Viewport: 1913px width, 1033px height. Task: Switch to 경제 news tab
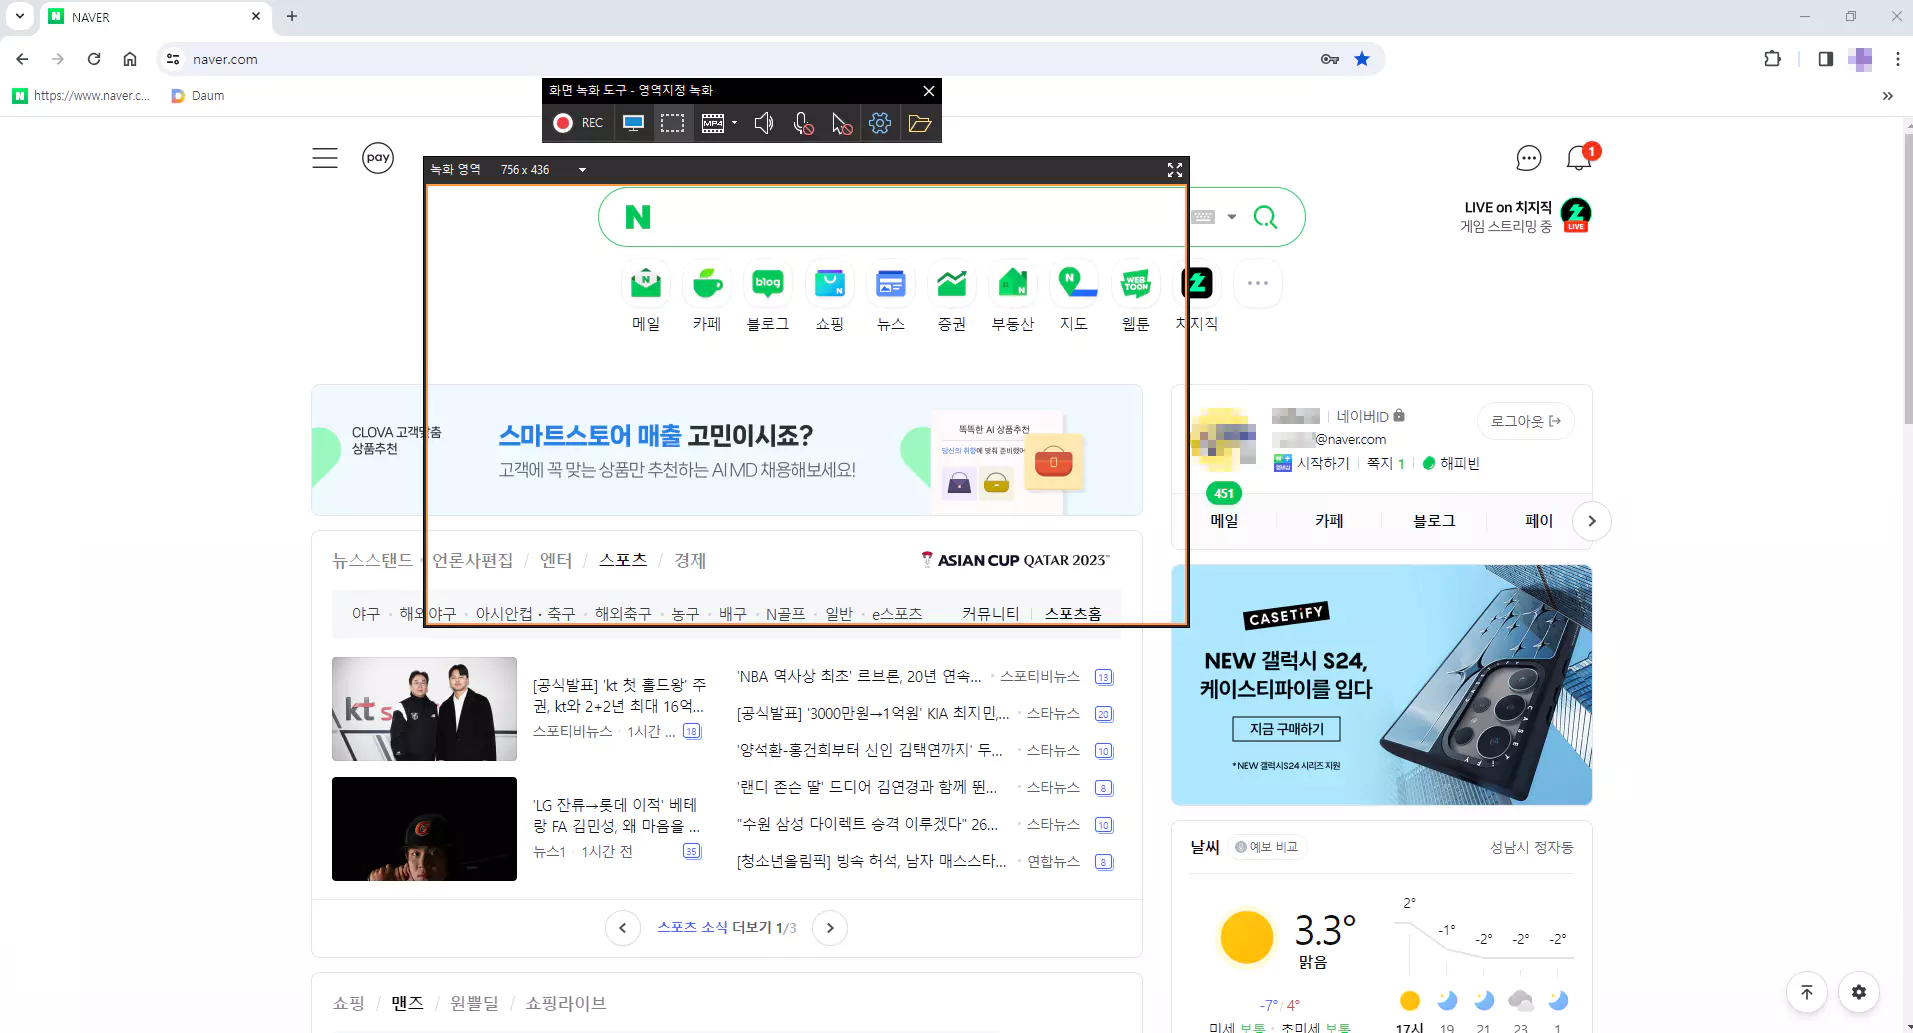pyautogui.click(x=690, y=560)
